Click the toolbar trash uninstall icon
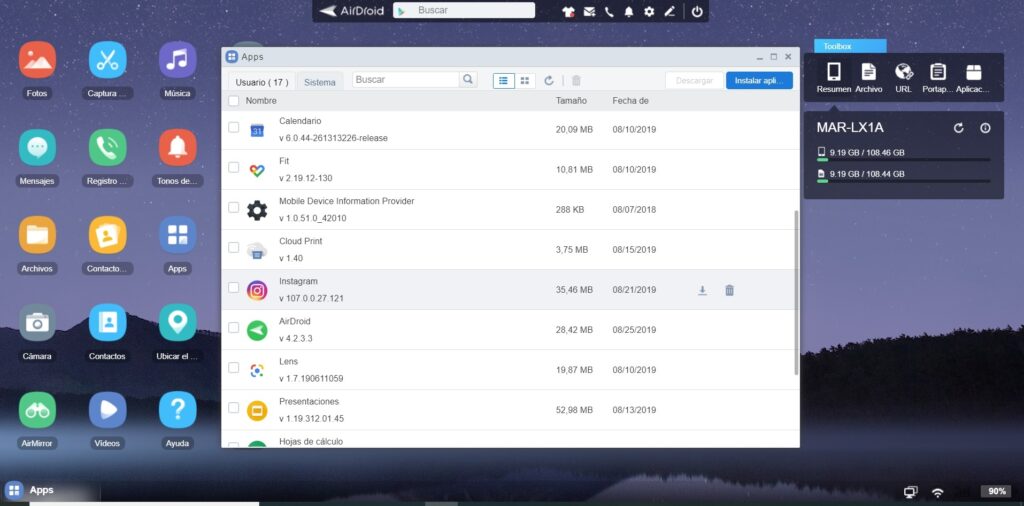 click(576, 80)
